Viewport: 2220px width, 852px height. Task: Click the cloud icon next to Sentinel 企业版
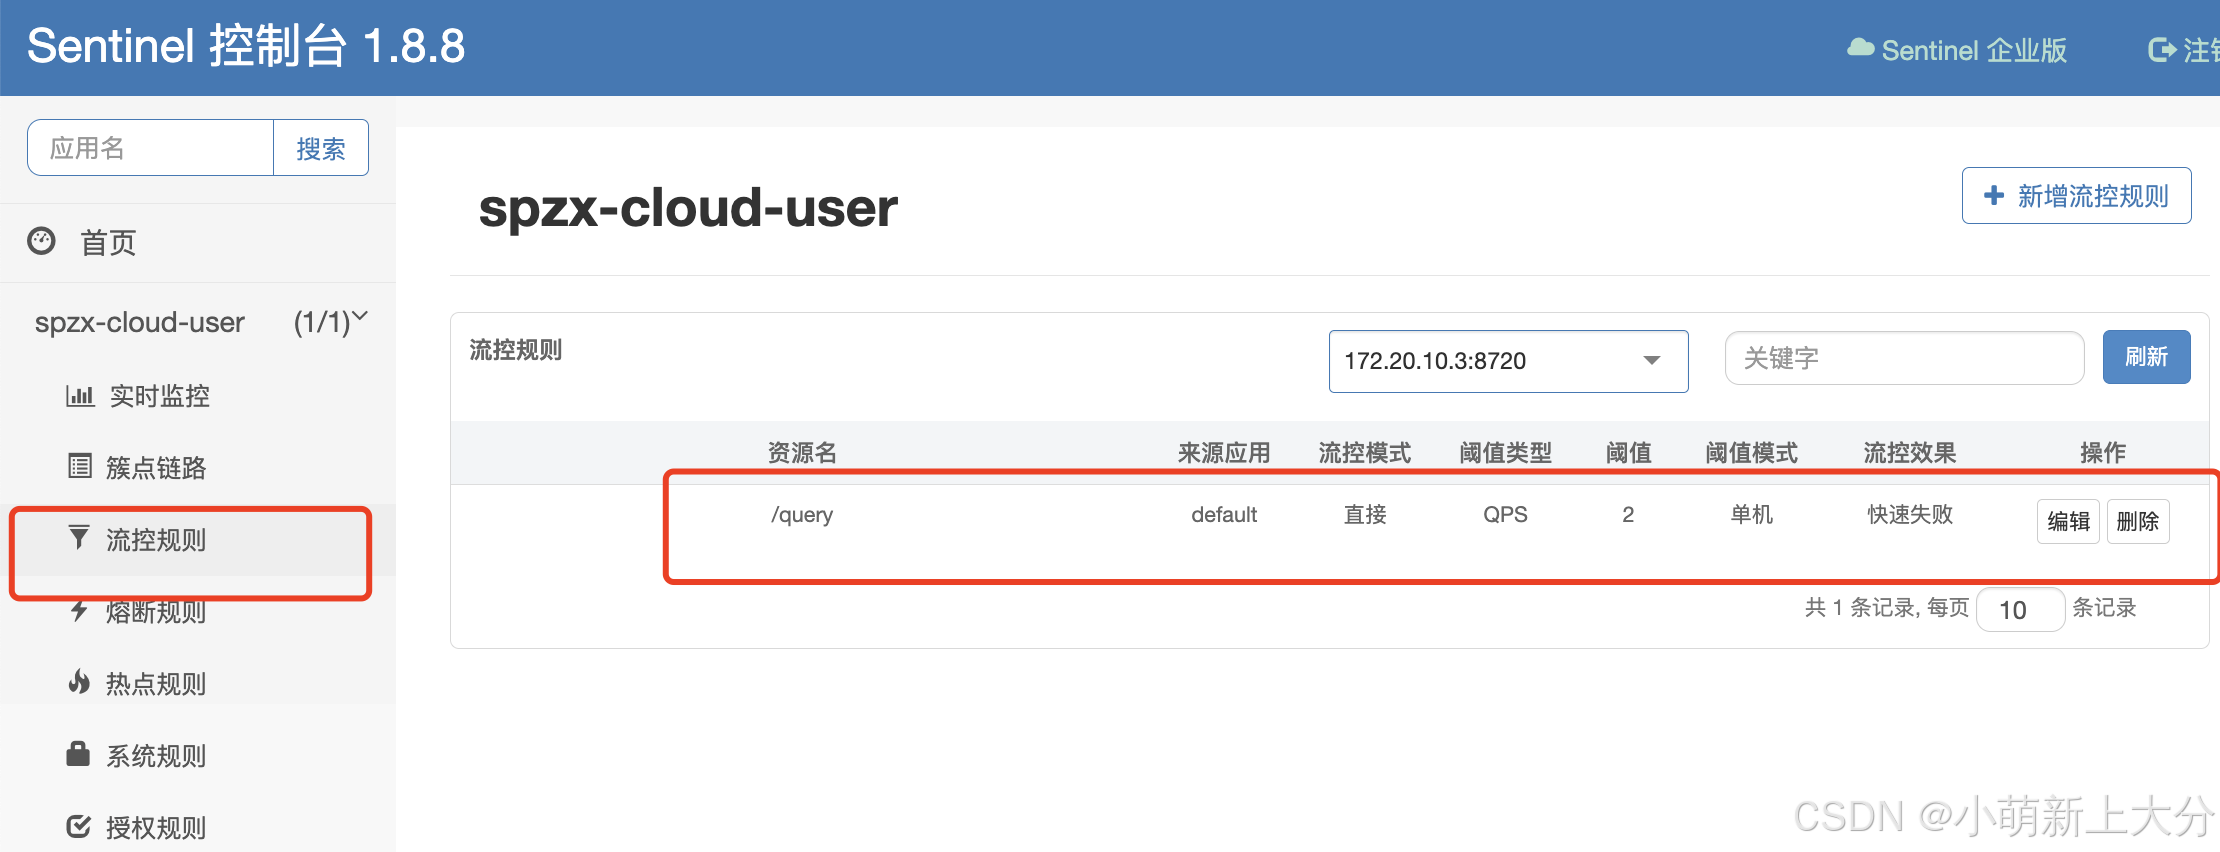click(x=1860, y=48)
